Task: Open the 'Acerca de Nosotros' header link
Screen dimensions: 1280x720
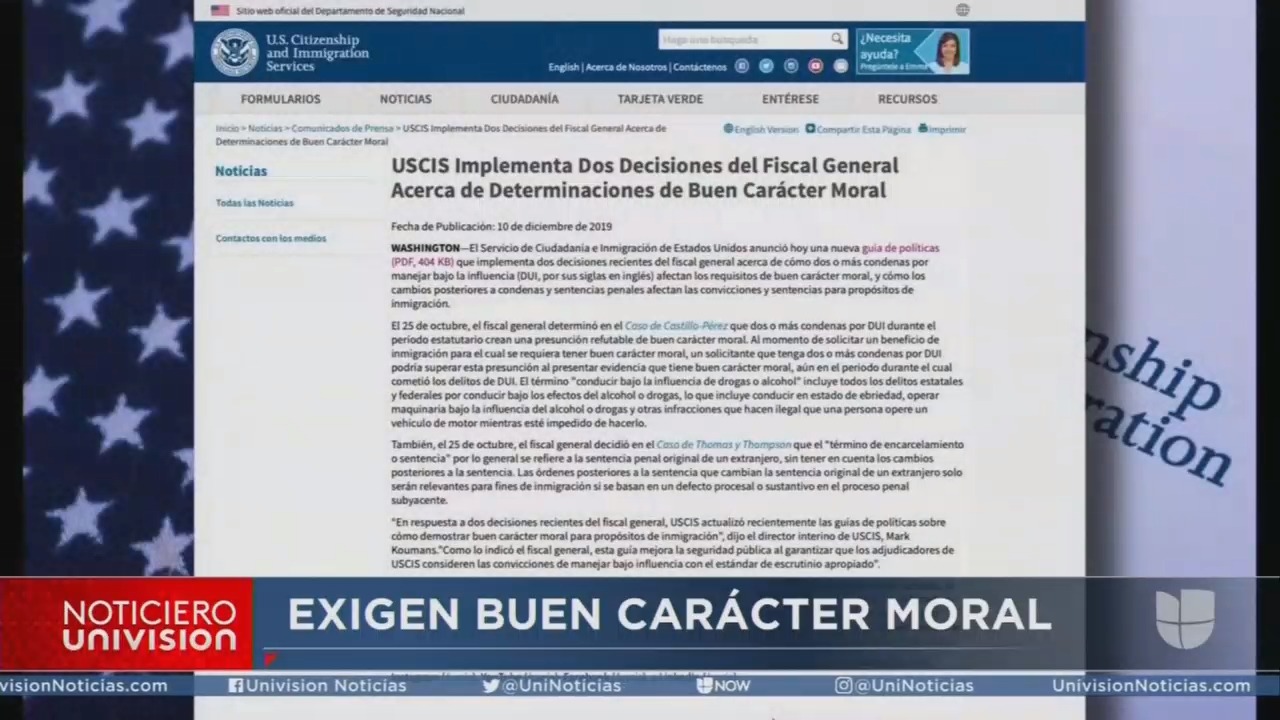Action: click(x=626, y=67)
